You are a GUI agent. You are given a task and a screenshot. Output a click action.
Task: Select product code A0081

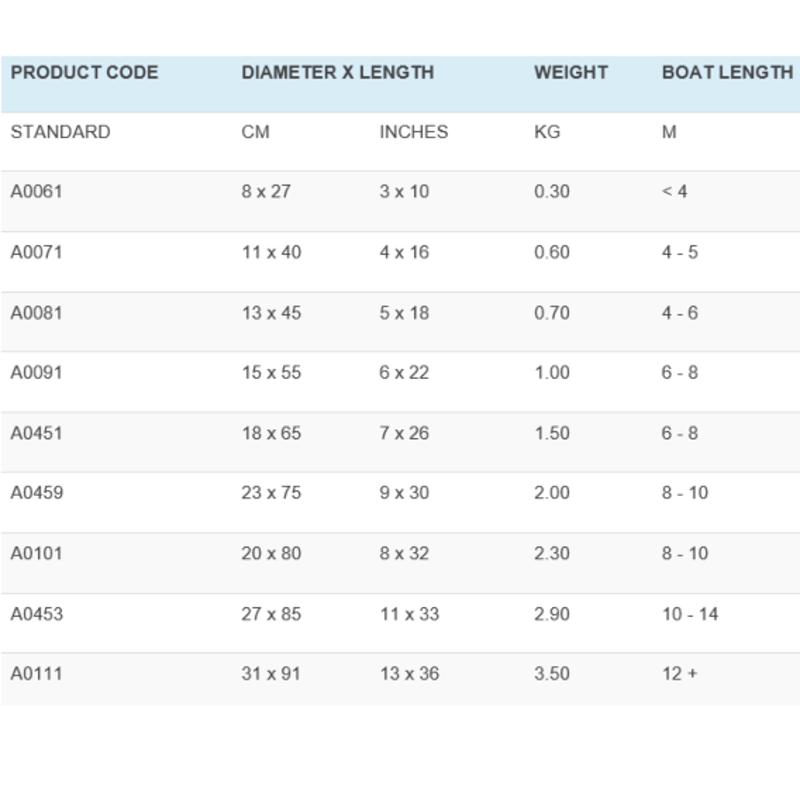click(36, 313)
